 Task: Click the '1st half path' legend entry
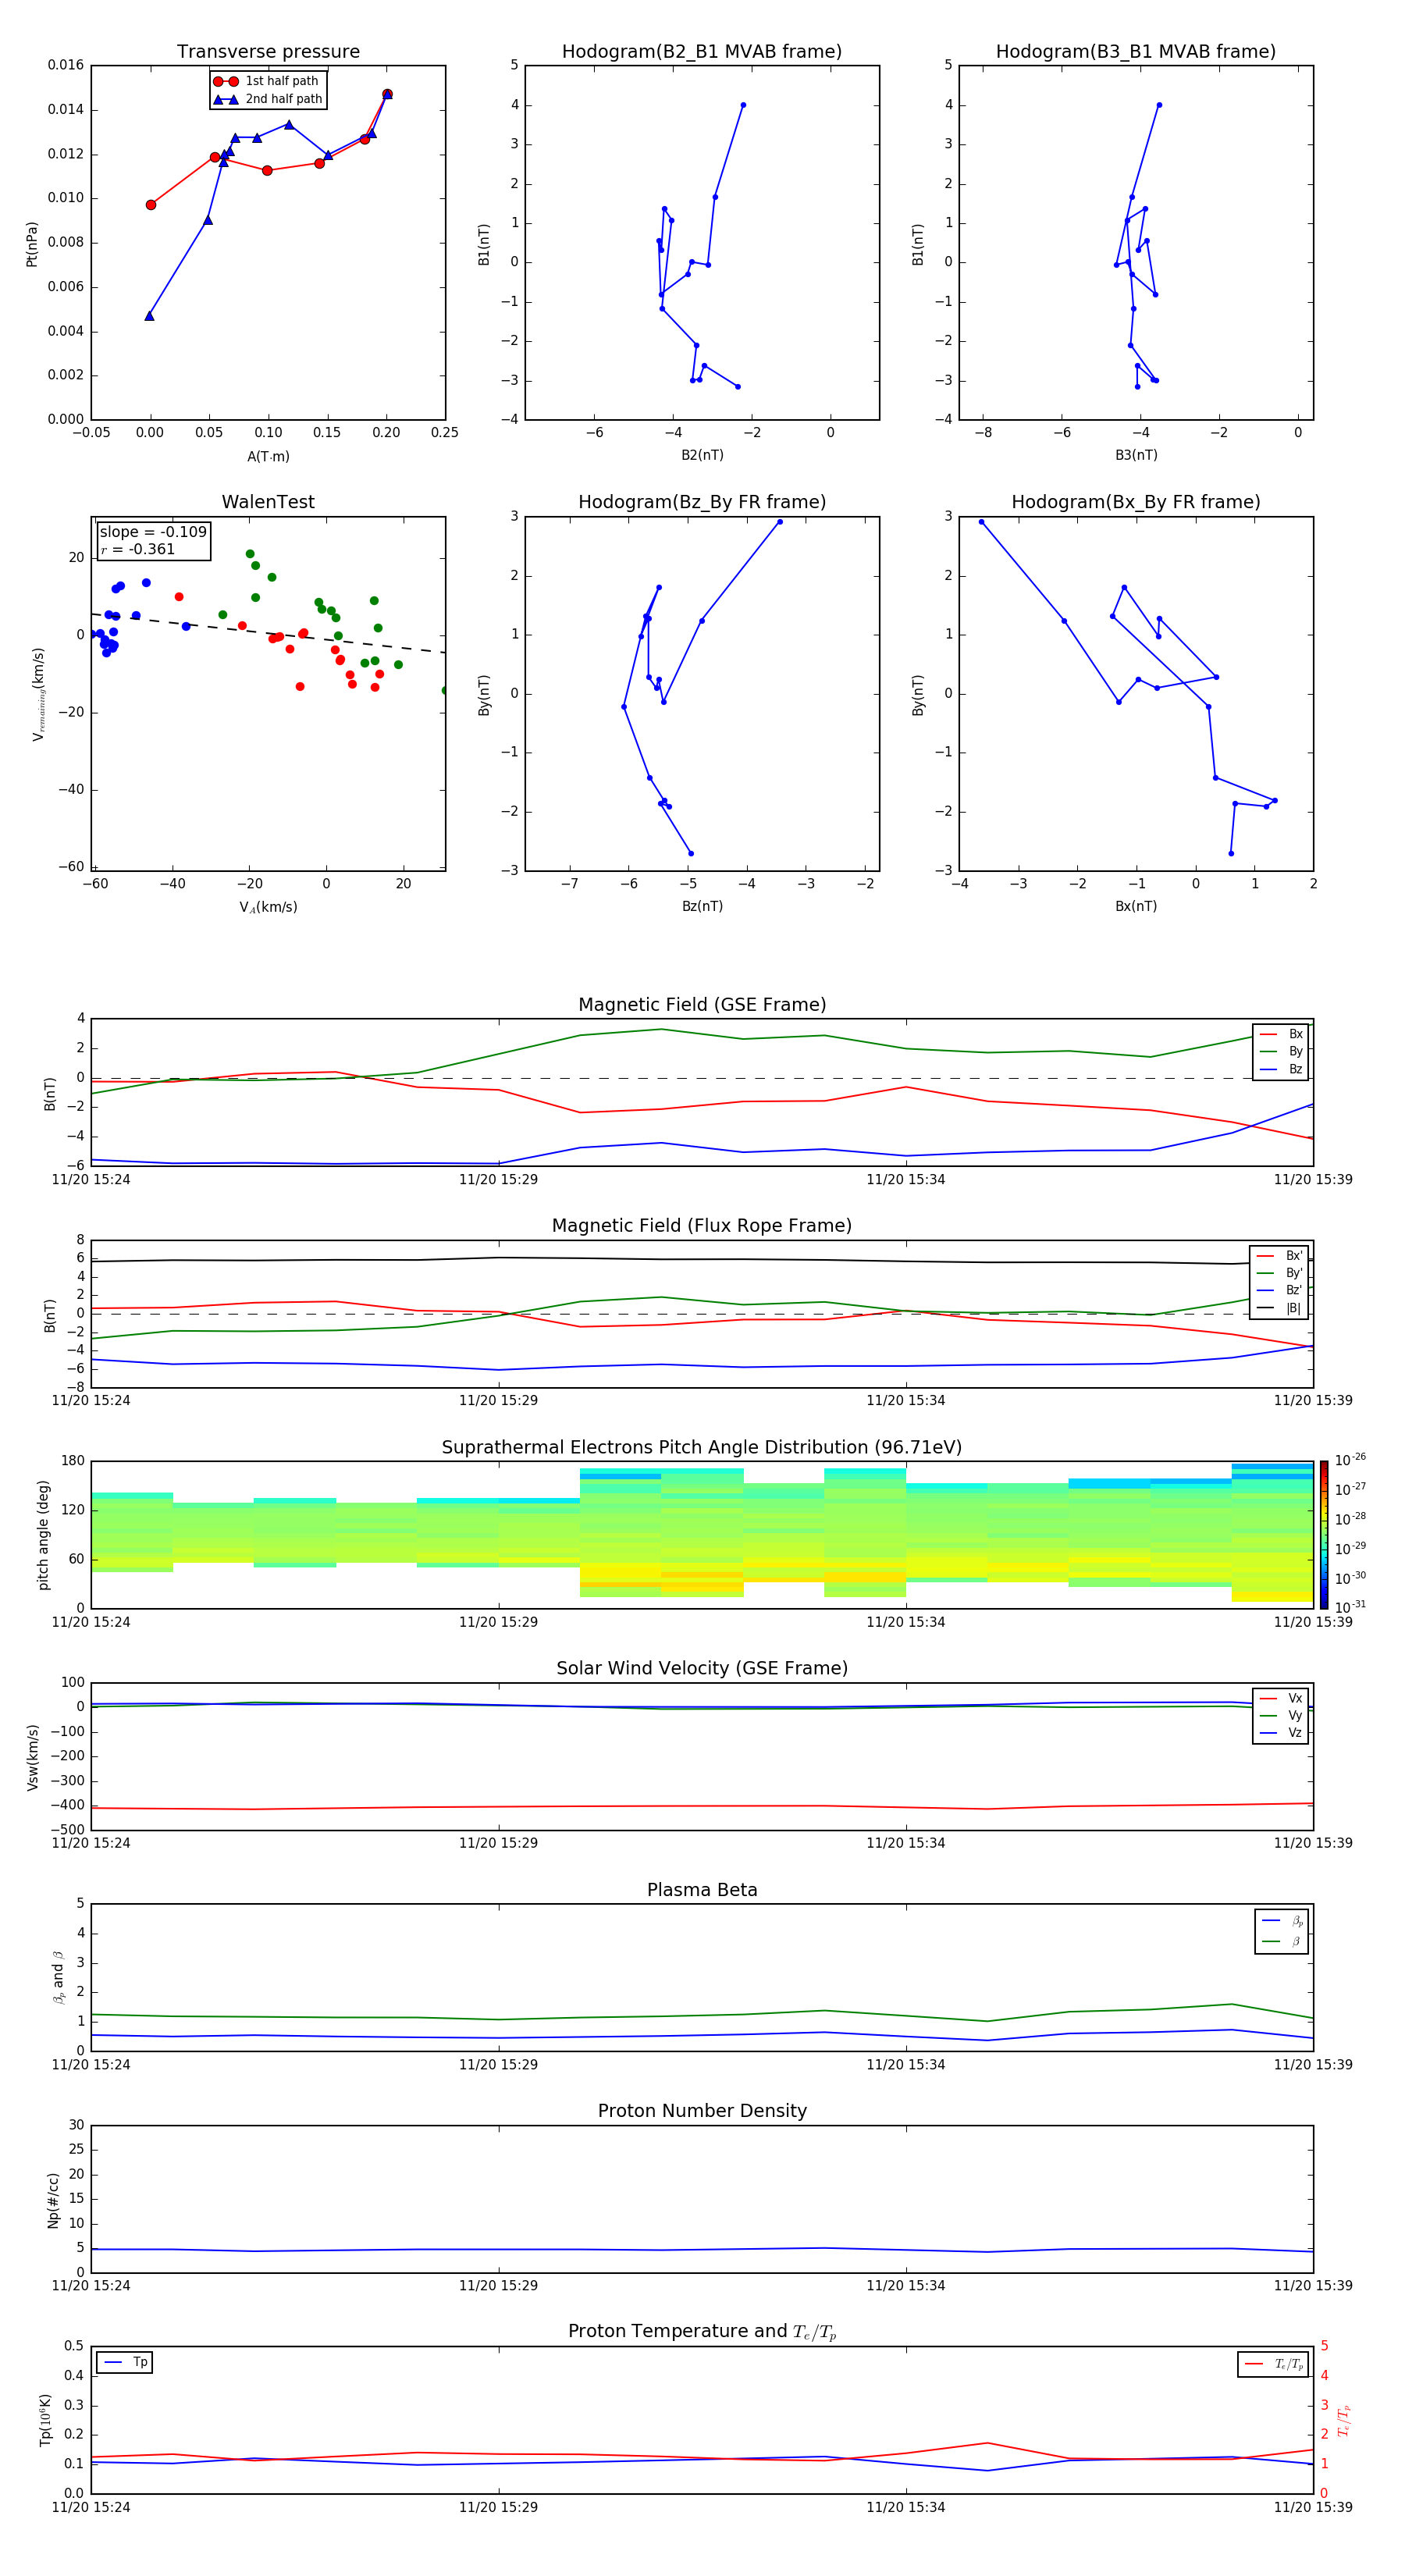[x=267, y=81]
